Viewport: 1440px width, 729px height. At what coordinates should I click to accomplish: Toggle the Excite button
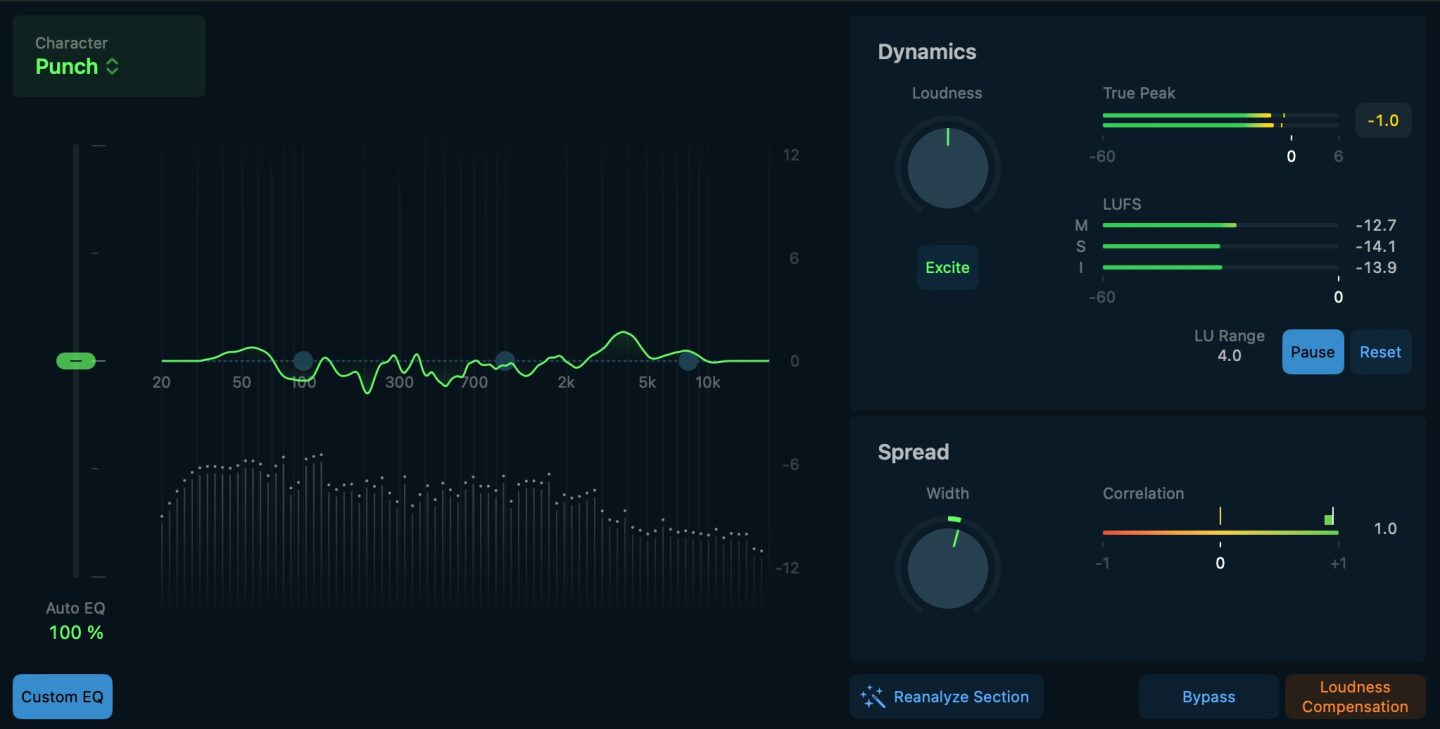tap(947, 267)
